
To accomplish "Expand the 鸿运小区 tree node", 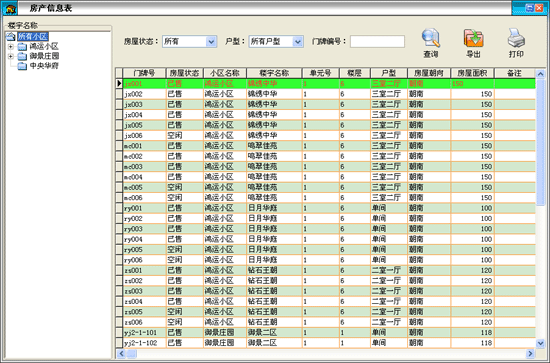I will (x=11, y=46).
